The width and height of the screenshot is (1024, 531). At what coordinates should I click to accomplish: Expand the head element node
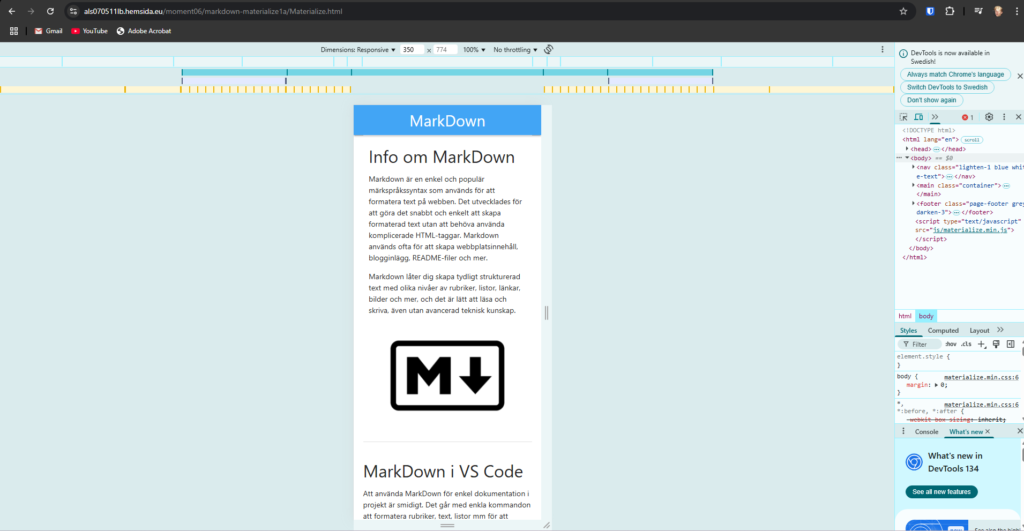click(907, 149)
